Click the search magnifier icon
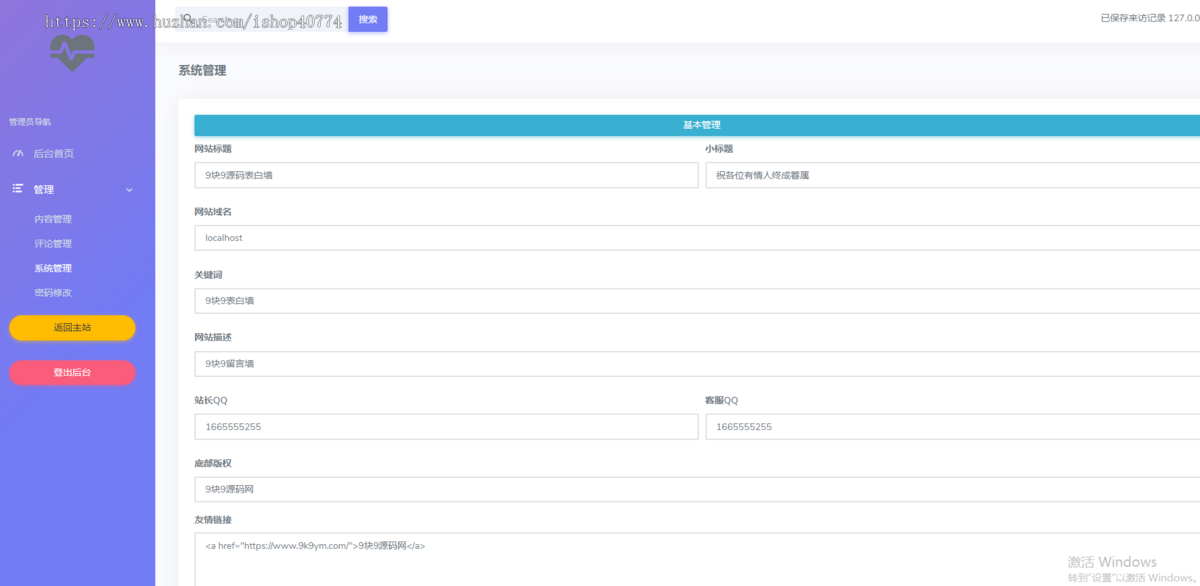Screen dimensions: 1200x586 pyautogui.click(x=187, y=19)
